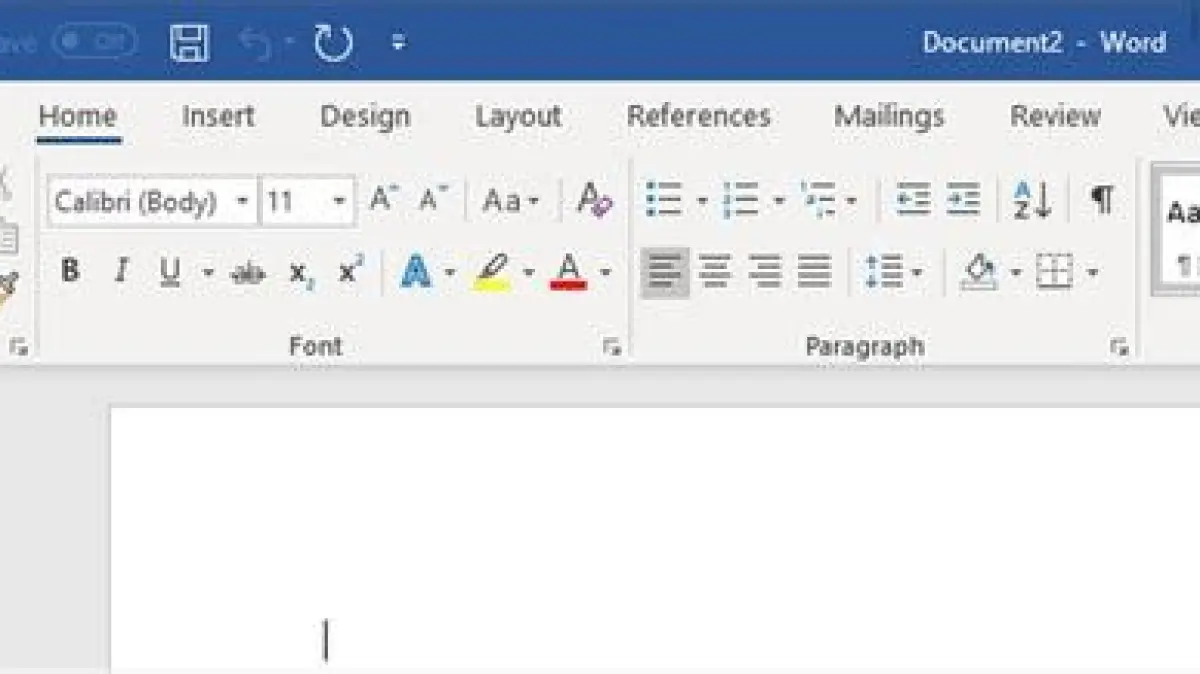This screenshot has height=674, width=1200.
Task: Apply the yellow text highlight color
Action: (493, 272)
